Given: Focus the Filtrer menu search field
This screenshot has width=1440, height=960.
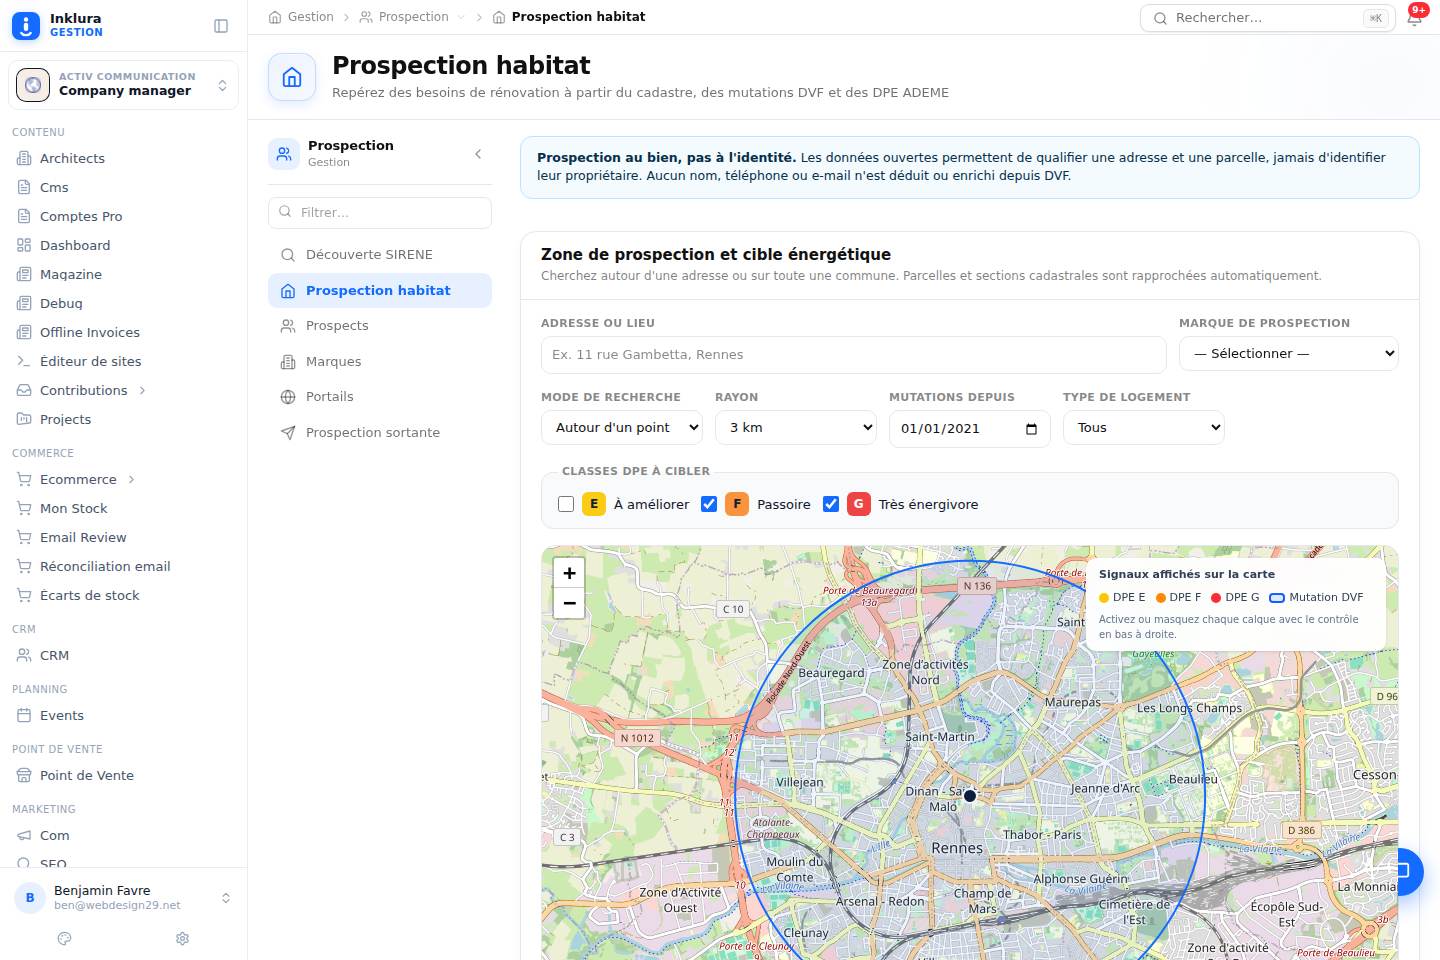Looking at the screenshot, I should [x=380, y=213].
